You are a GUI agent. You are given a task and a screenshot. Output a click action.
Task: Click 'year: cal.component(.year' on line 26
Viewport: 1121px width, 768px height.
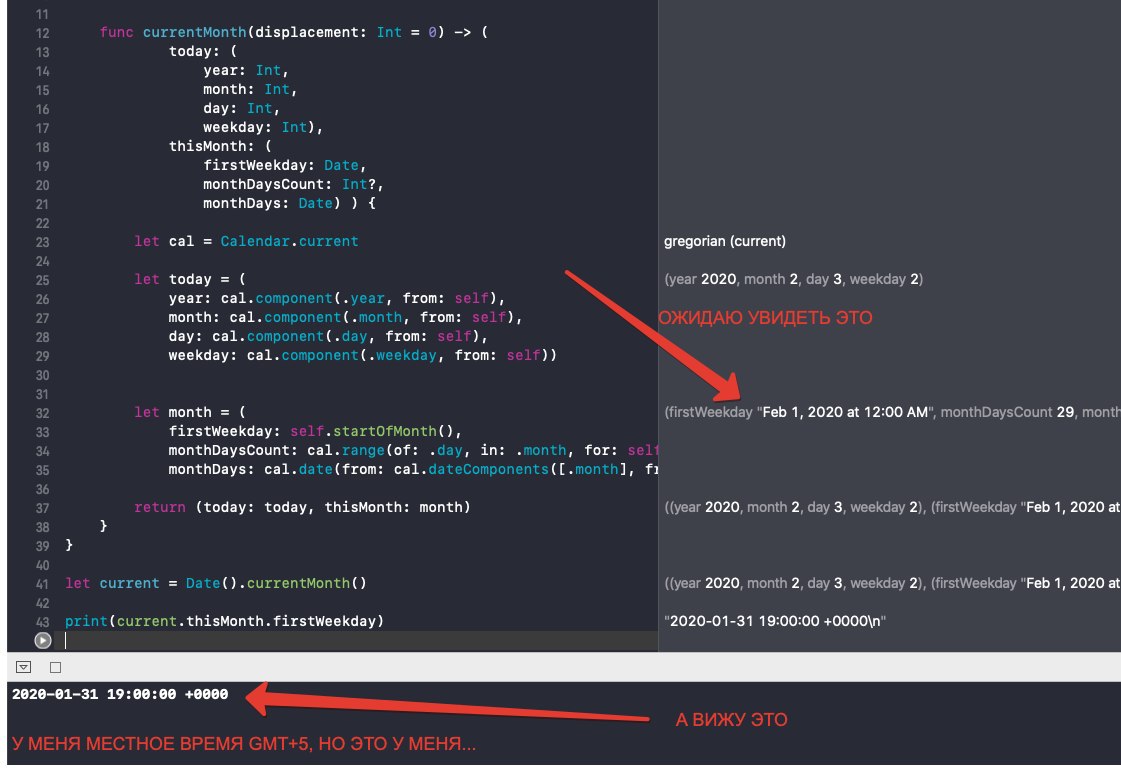[x=276, y=298]
